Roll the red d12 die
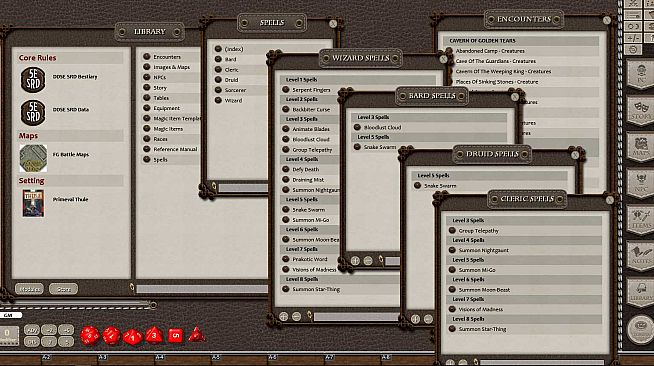The image size is (654, 366). tap(111, 336)
